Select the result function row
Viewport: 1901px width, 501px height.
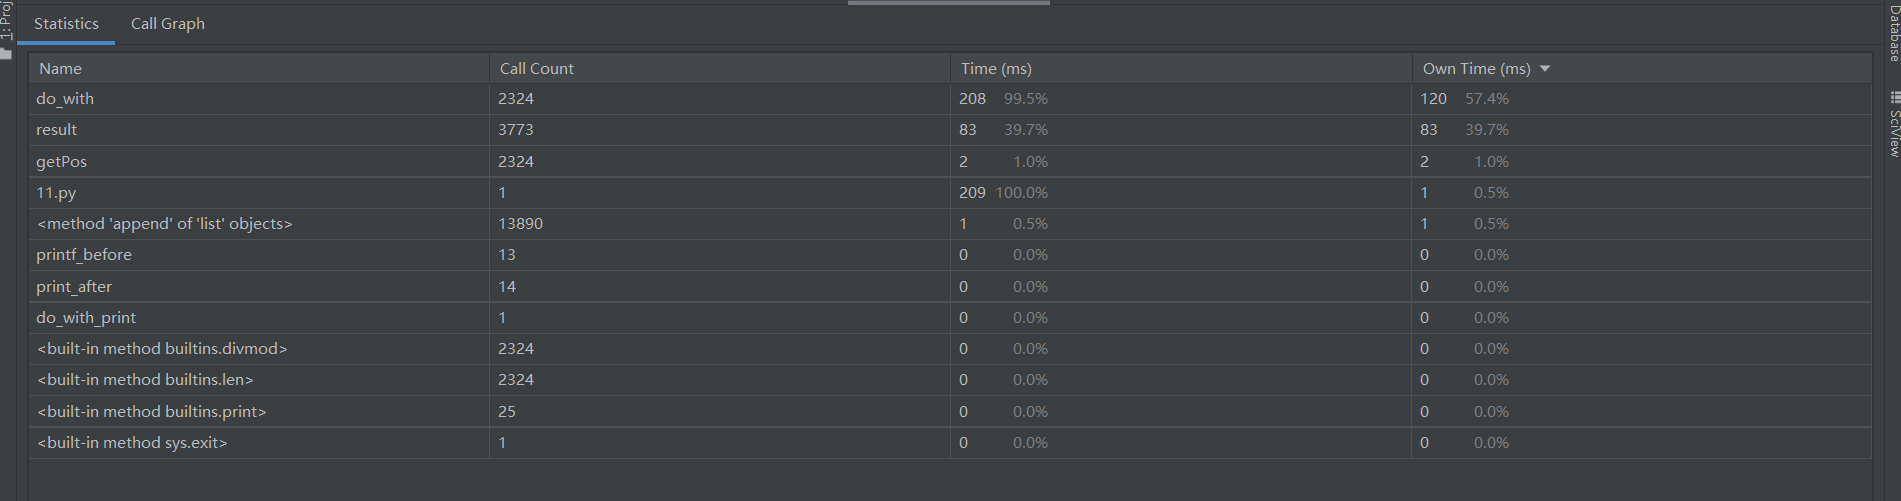[57, 130]
